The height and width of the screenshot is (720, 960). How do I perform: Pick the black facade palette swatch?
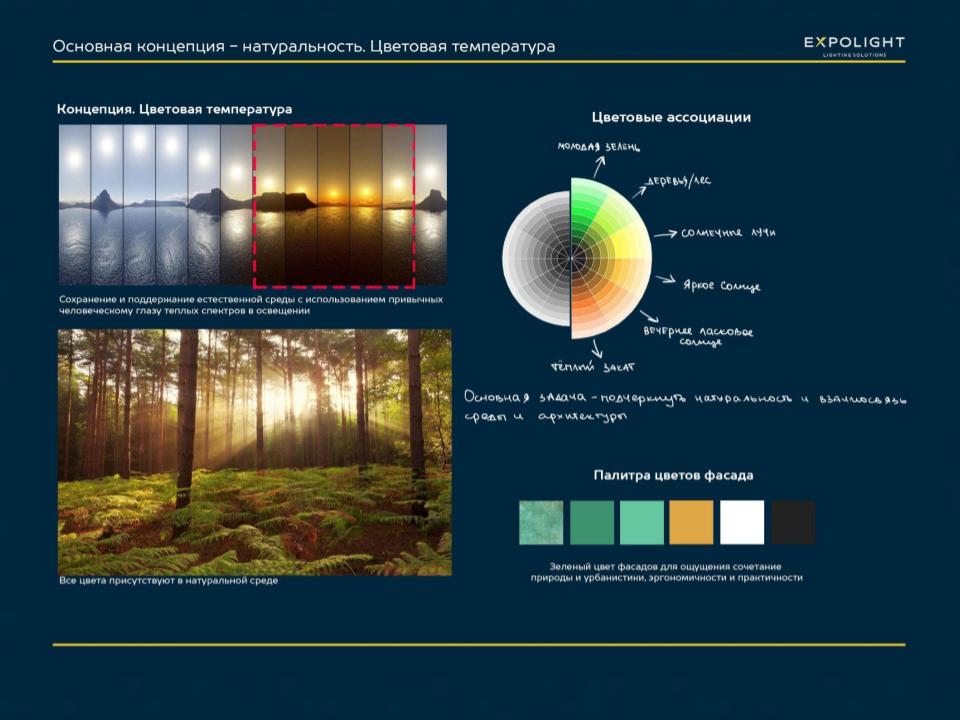[793, 522]
